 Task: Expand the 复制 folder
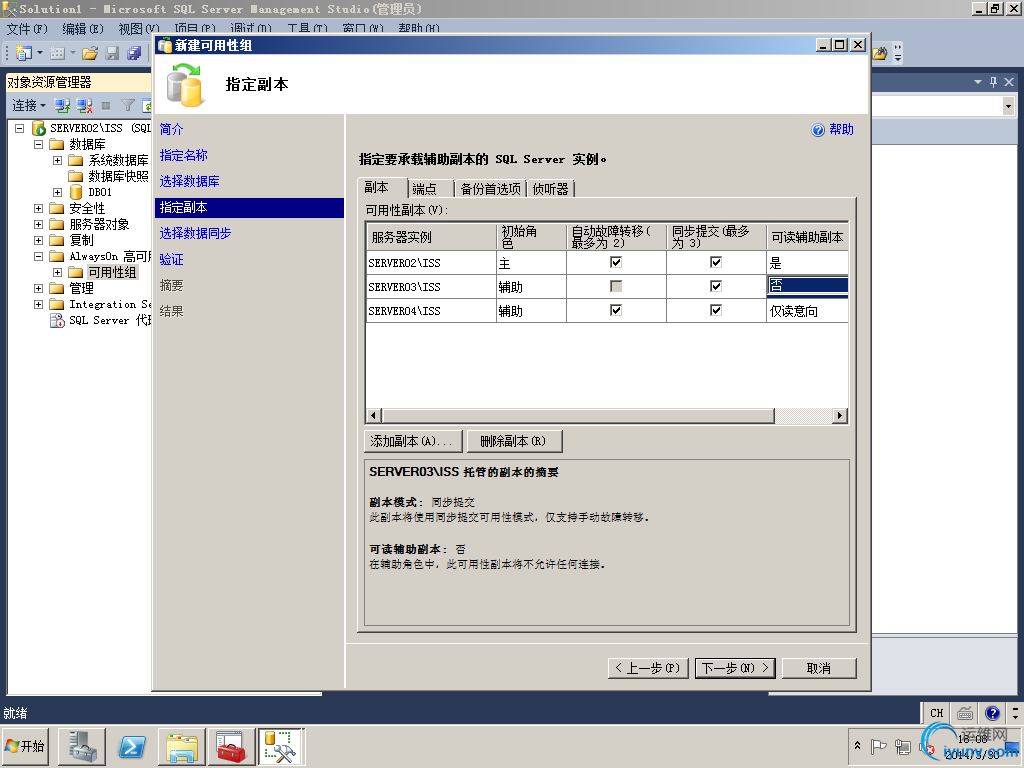[39, 240]
